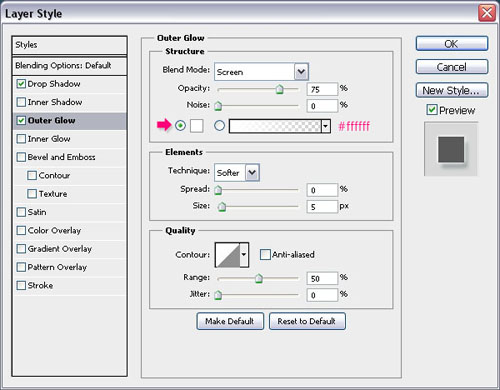Image resolution: width=500 pixels, height=390 pixels.
Task: Select the Bevel and Emboss row
Action: 69,157
